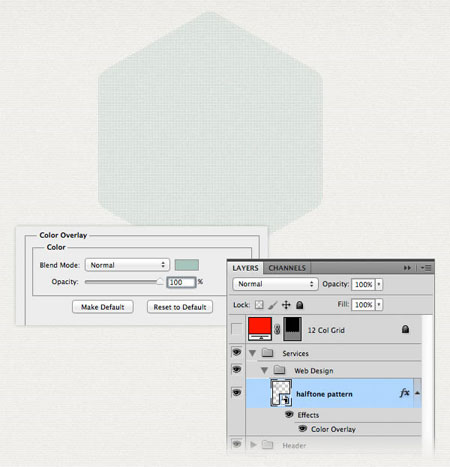
Task: Toggle visibility of layer Effects
Action: [x=289, y=414]
